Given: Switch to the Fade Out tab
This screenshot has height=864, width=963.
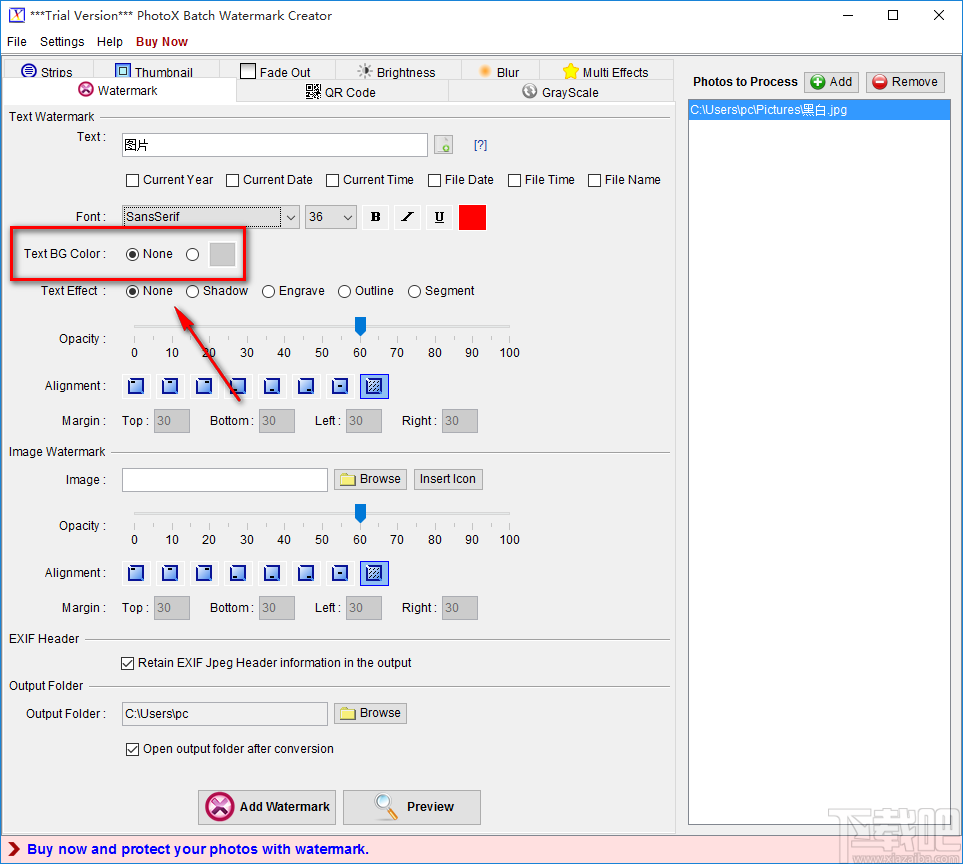Looking at the screenshot, I should pos(276,71).
